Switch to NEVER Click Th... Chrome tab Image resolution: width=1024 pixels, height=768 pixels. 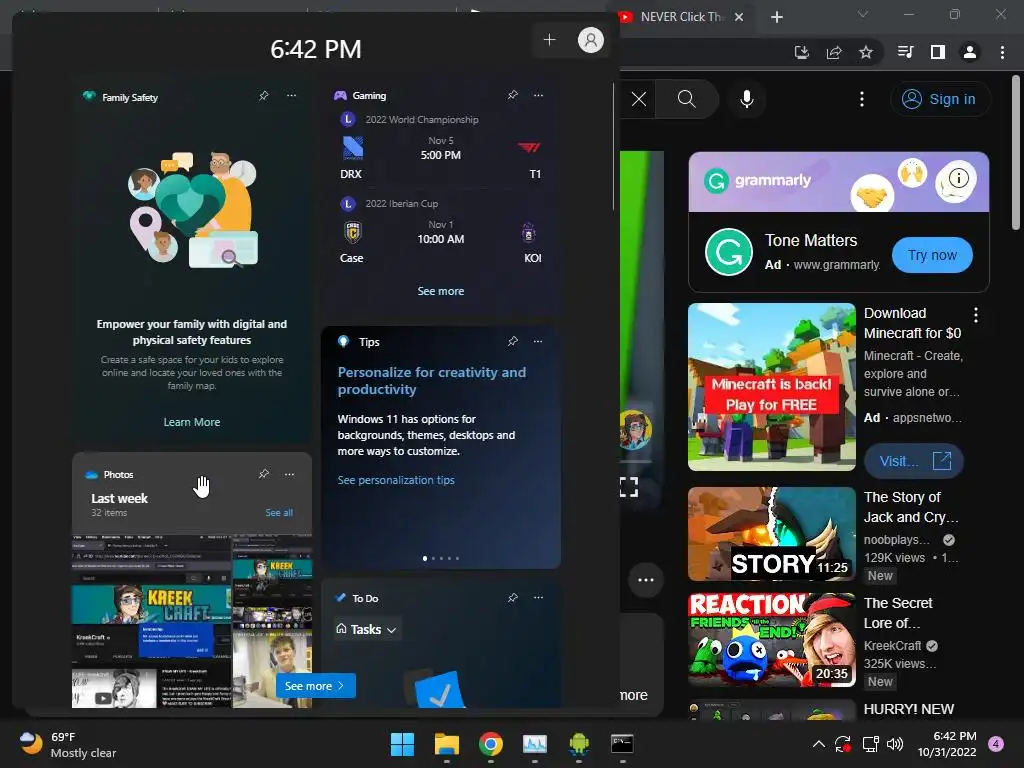pyautogui.click(x=681, y=17)
